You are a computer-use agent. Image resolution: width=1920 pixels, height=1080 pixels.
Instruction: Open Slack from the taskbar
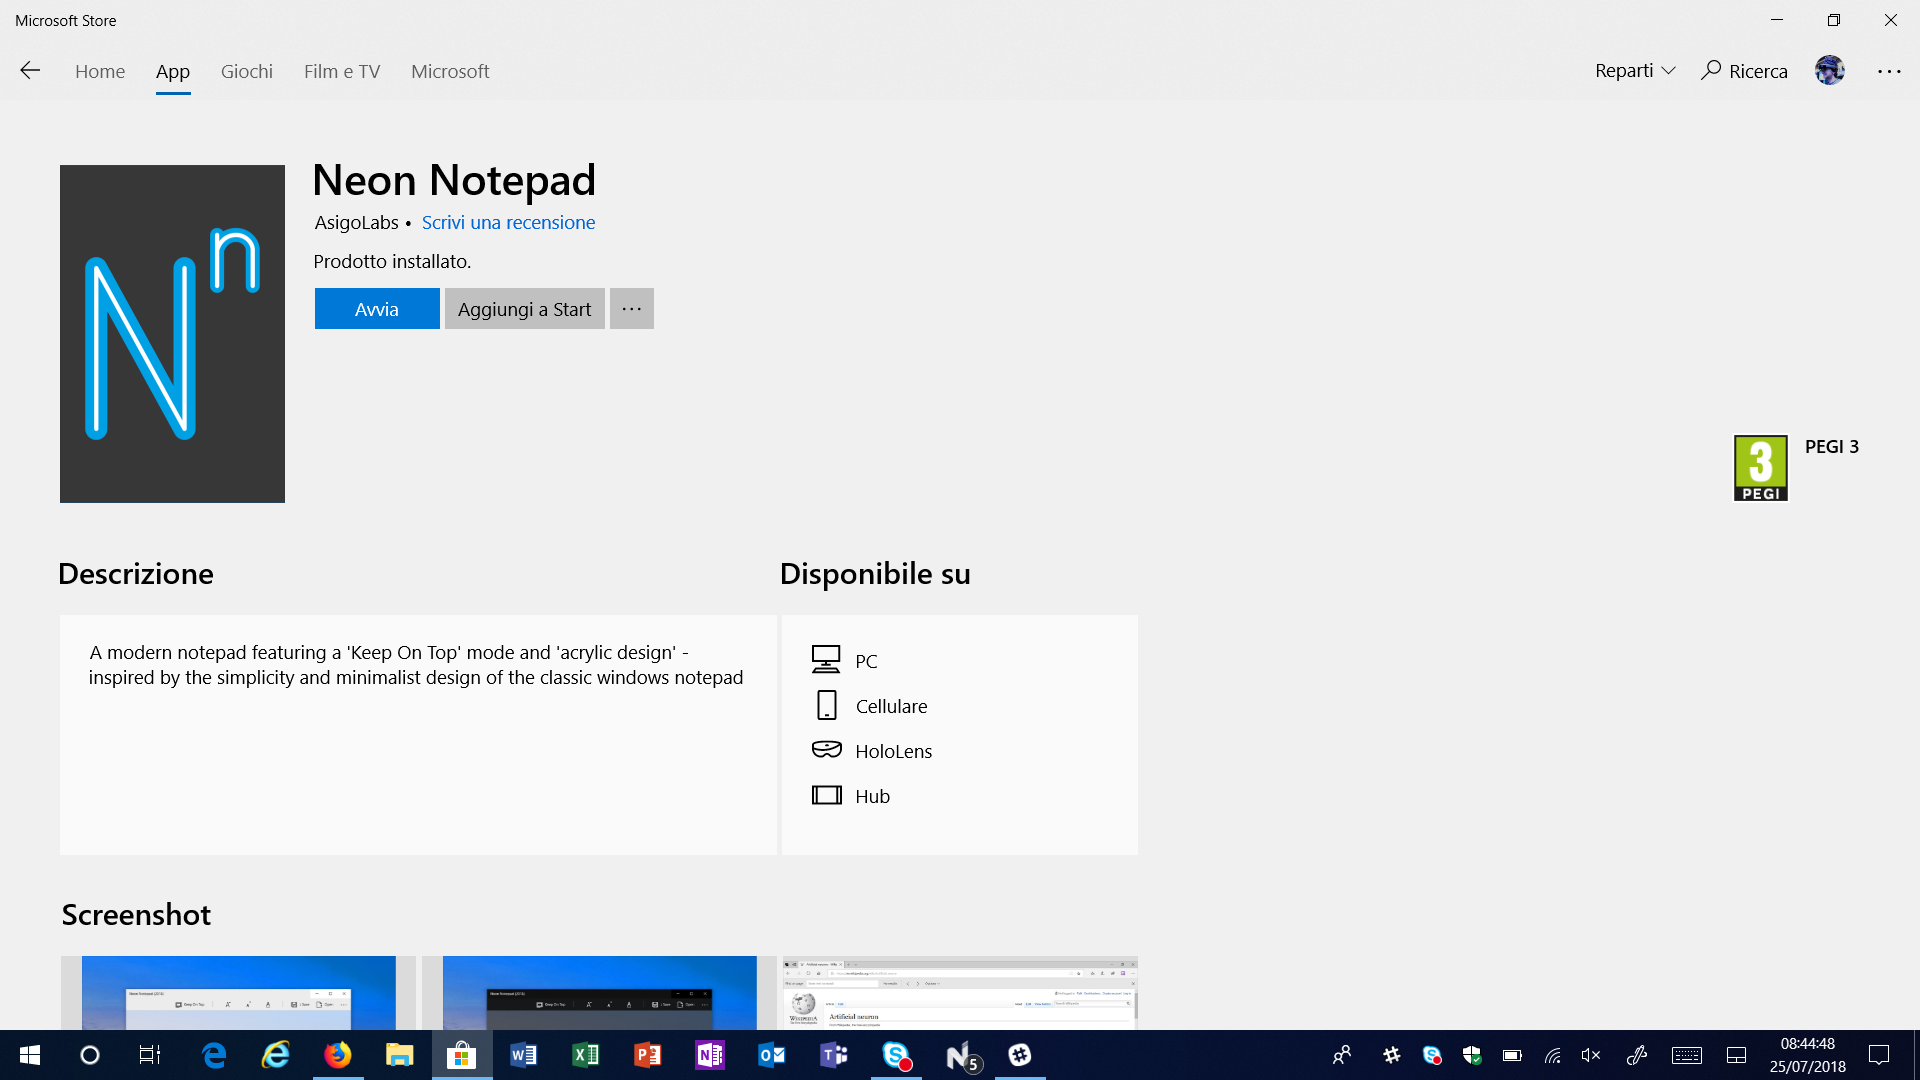(x=1020, y=1055)
